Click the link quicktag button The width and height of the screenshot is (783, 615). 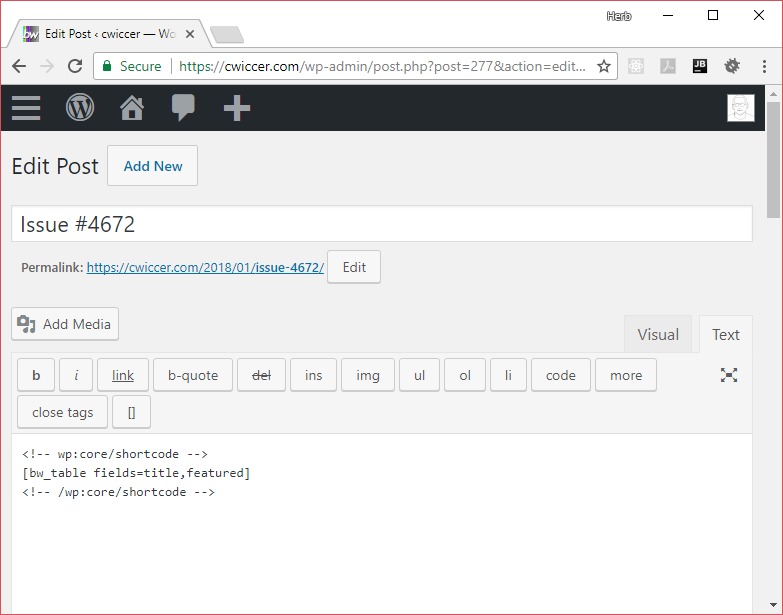point(123,375)
